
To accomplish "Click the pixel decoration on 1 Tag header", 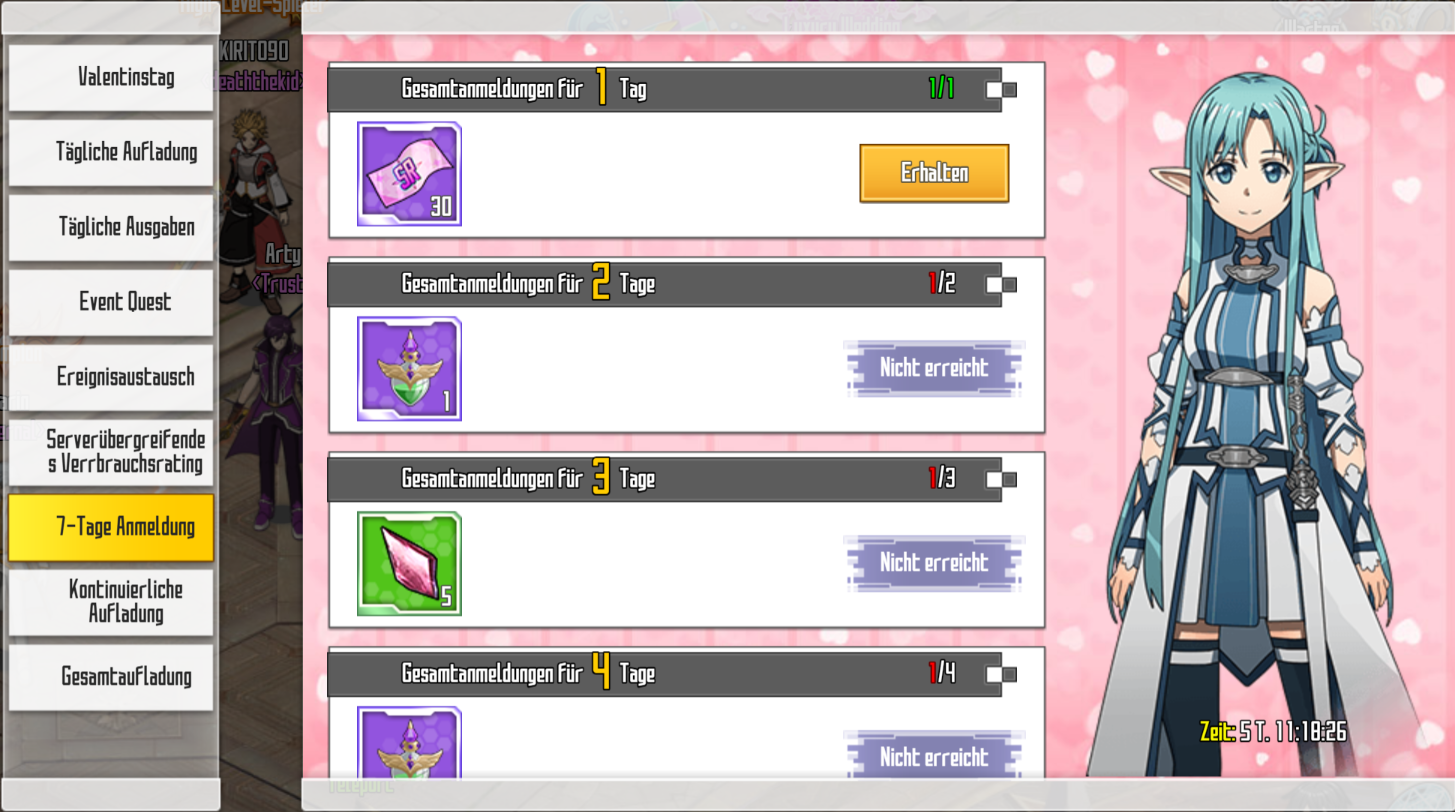I will [1001, 90].
